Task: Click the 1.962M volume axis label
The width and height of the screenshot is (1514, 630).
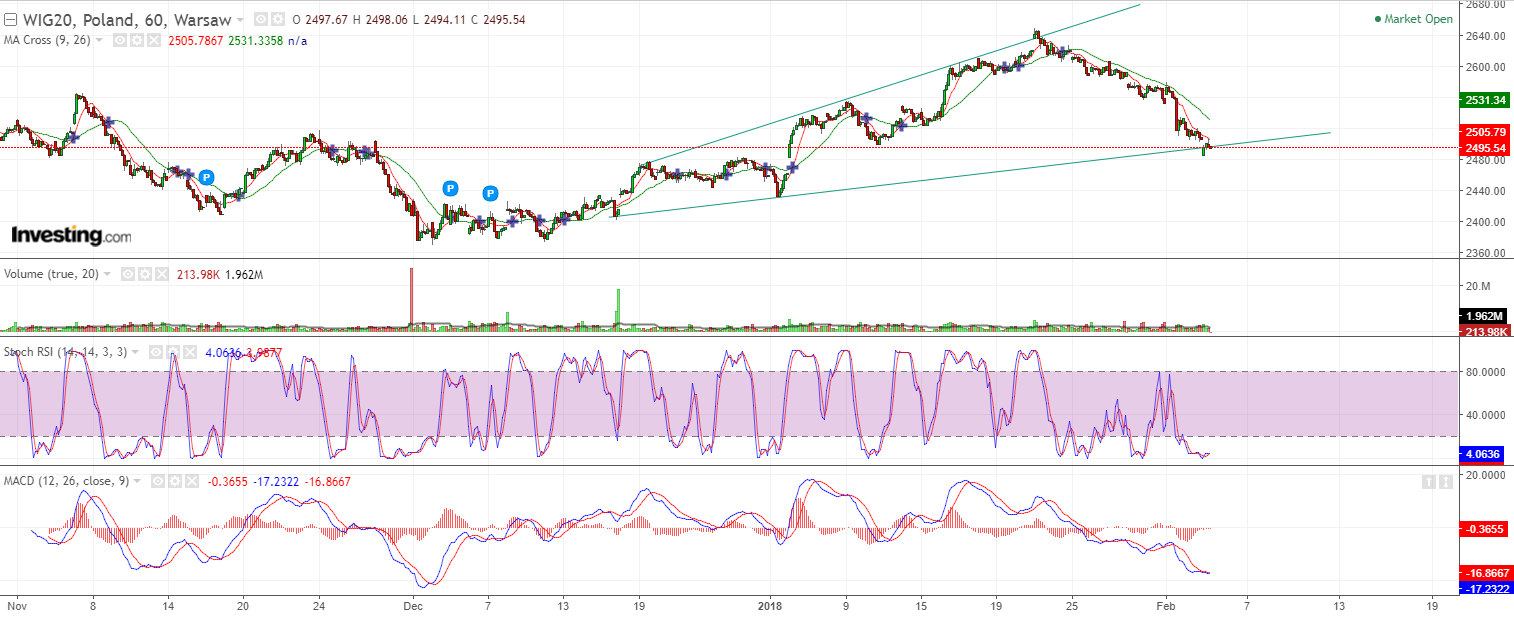Action: tap(1485, 316)
